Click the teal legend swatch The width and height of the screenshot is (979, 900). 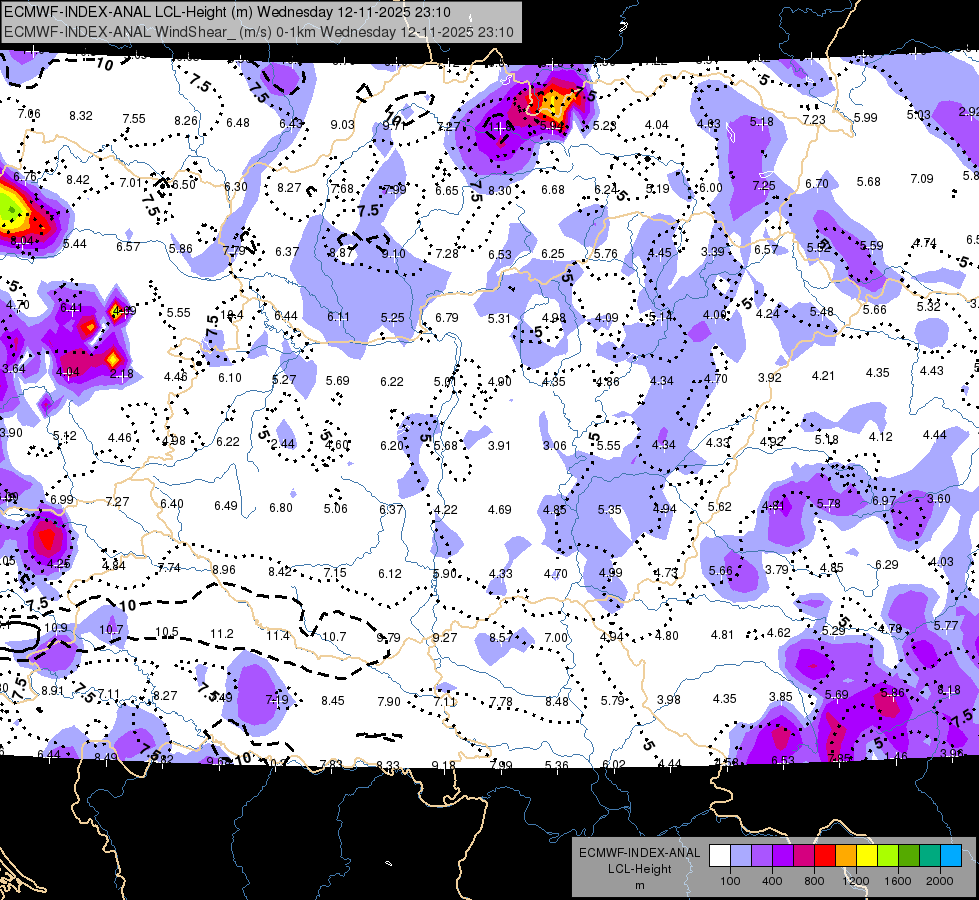(930, 855)
